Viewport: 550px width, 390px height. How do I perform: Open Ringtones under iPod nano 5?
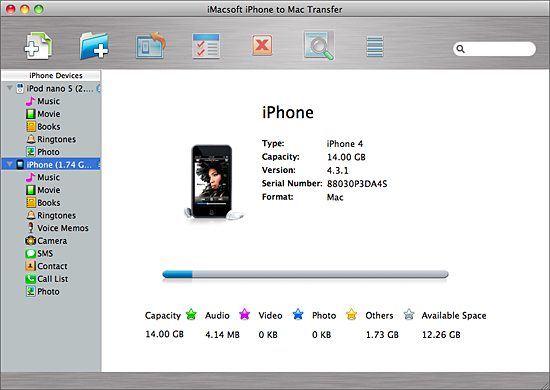tap(51, 139)
